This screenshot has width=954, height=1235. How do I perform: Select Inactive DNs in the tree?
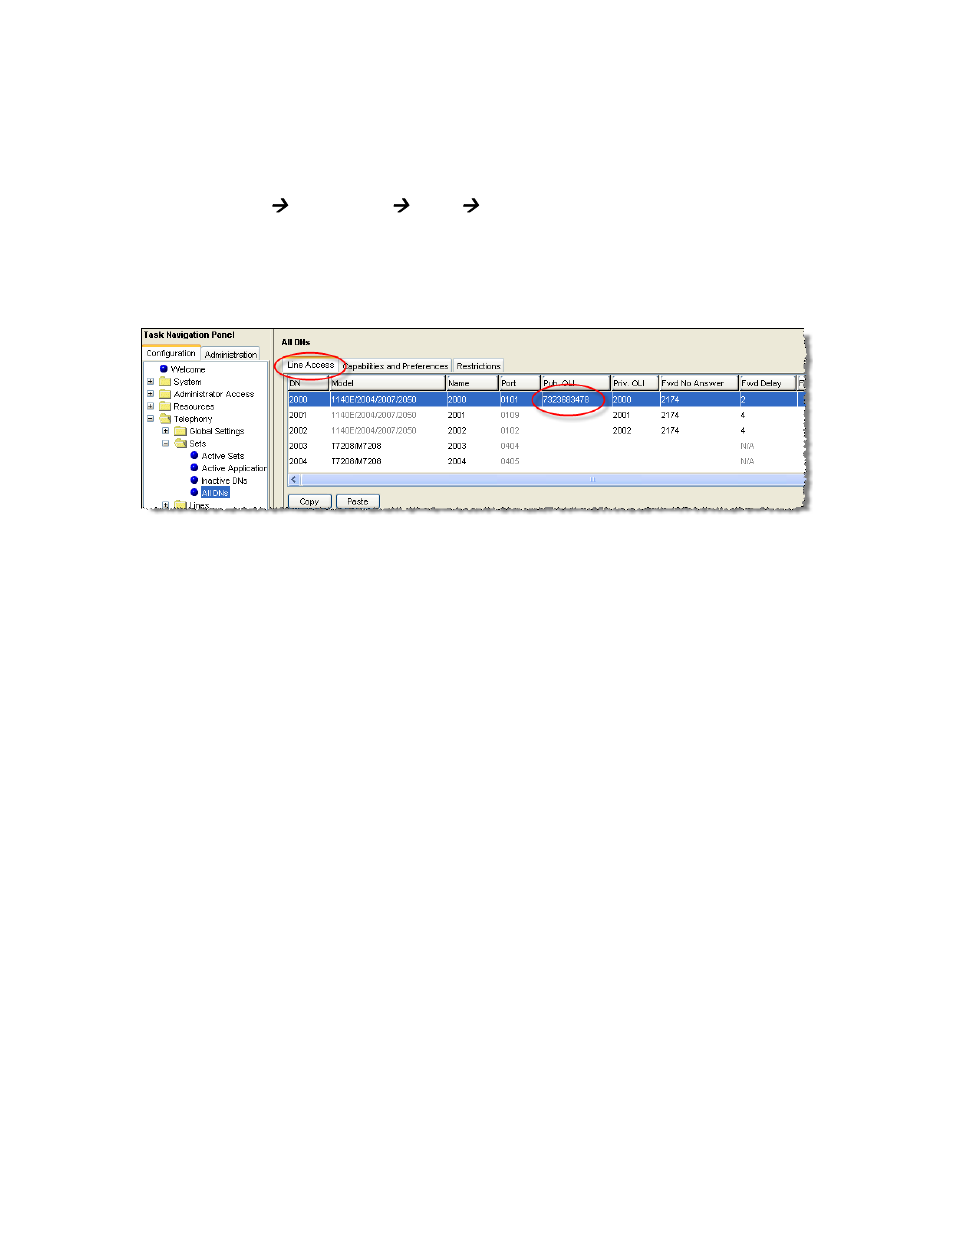click(x=224, y=481)
